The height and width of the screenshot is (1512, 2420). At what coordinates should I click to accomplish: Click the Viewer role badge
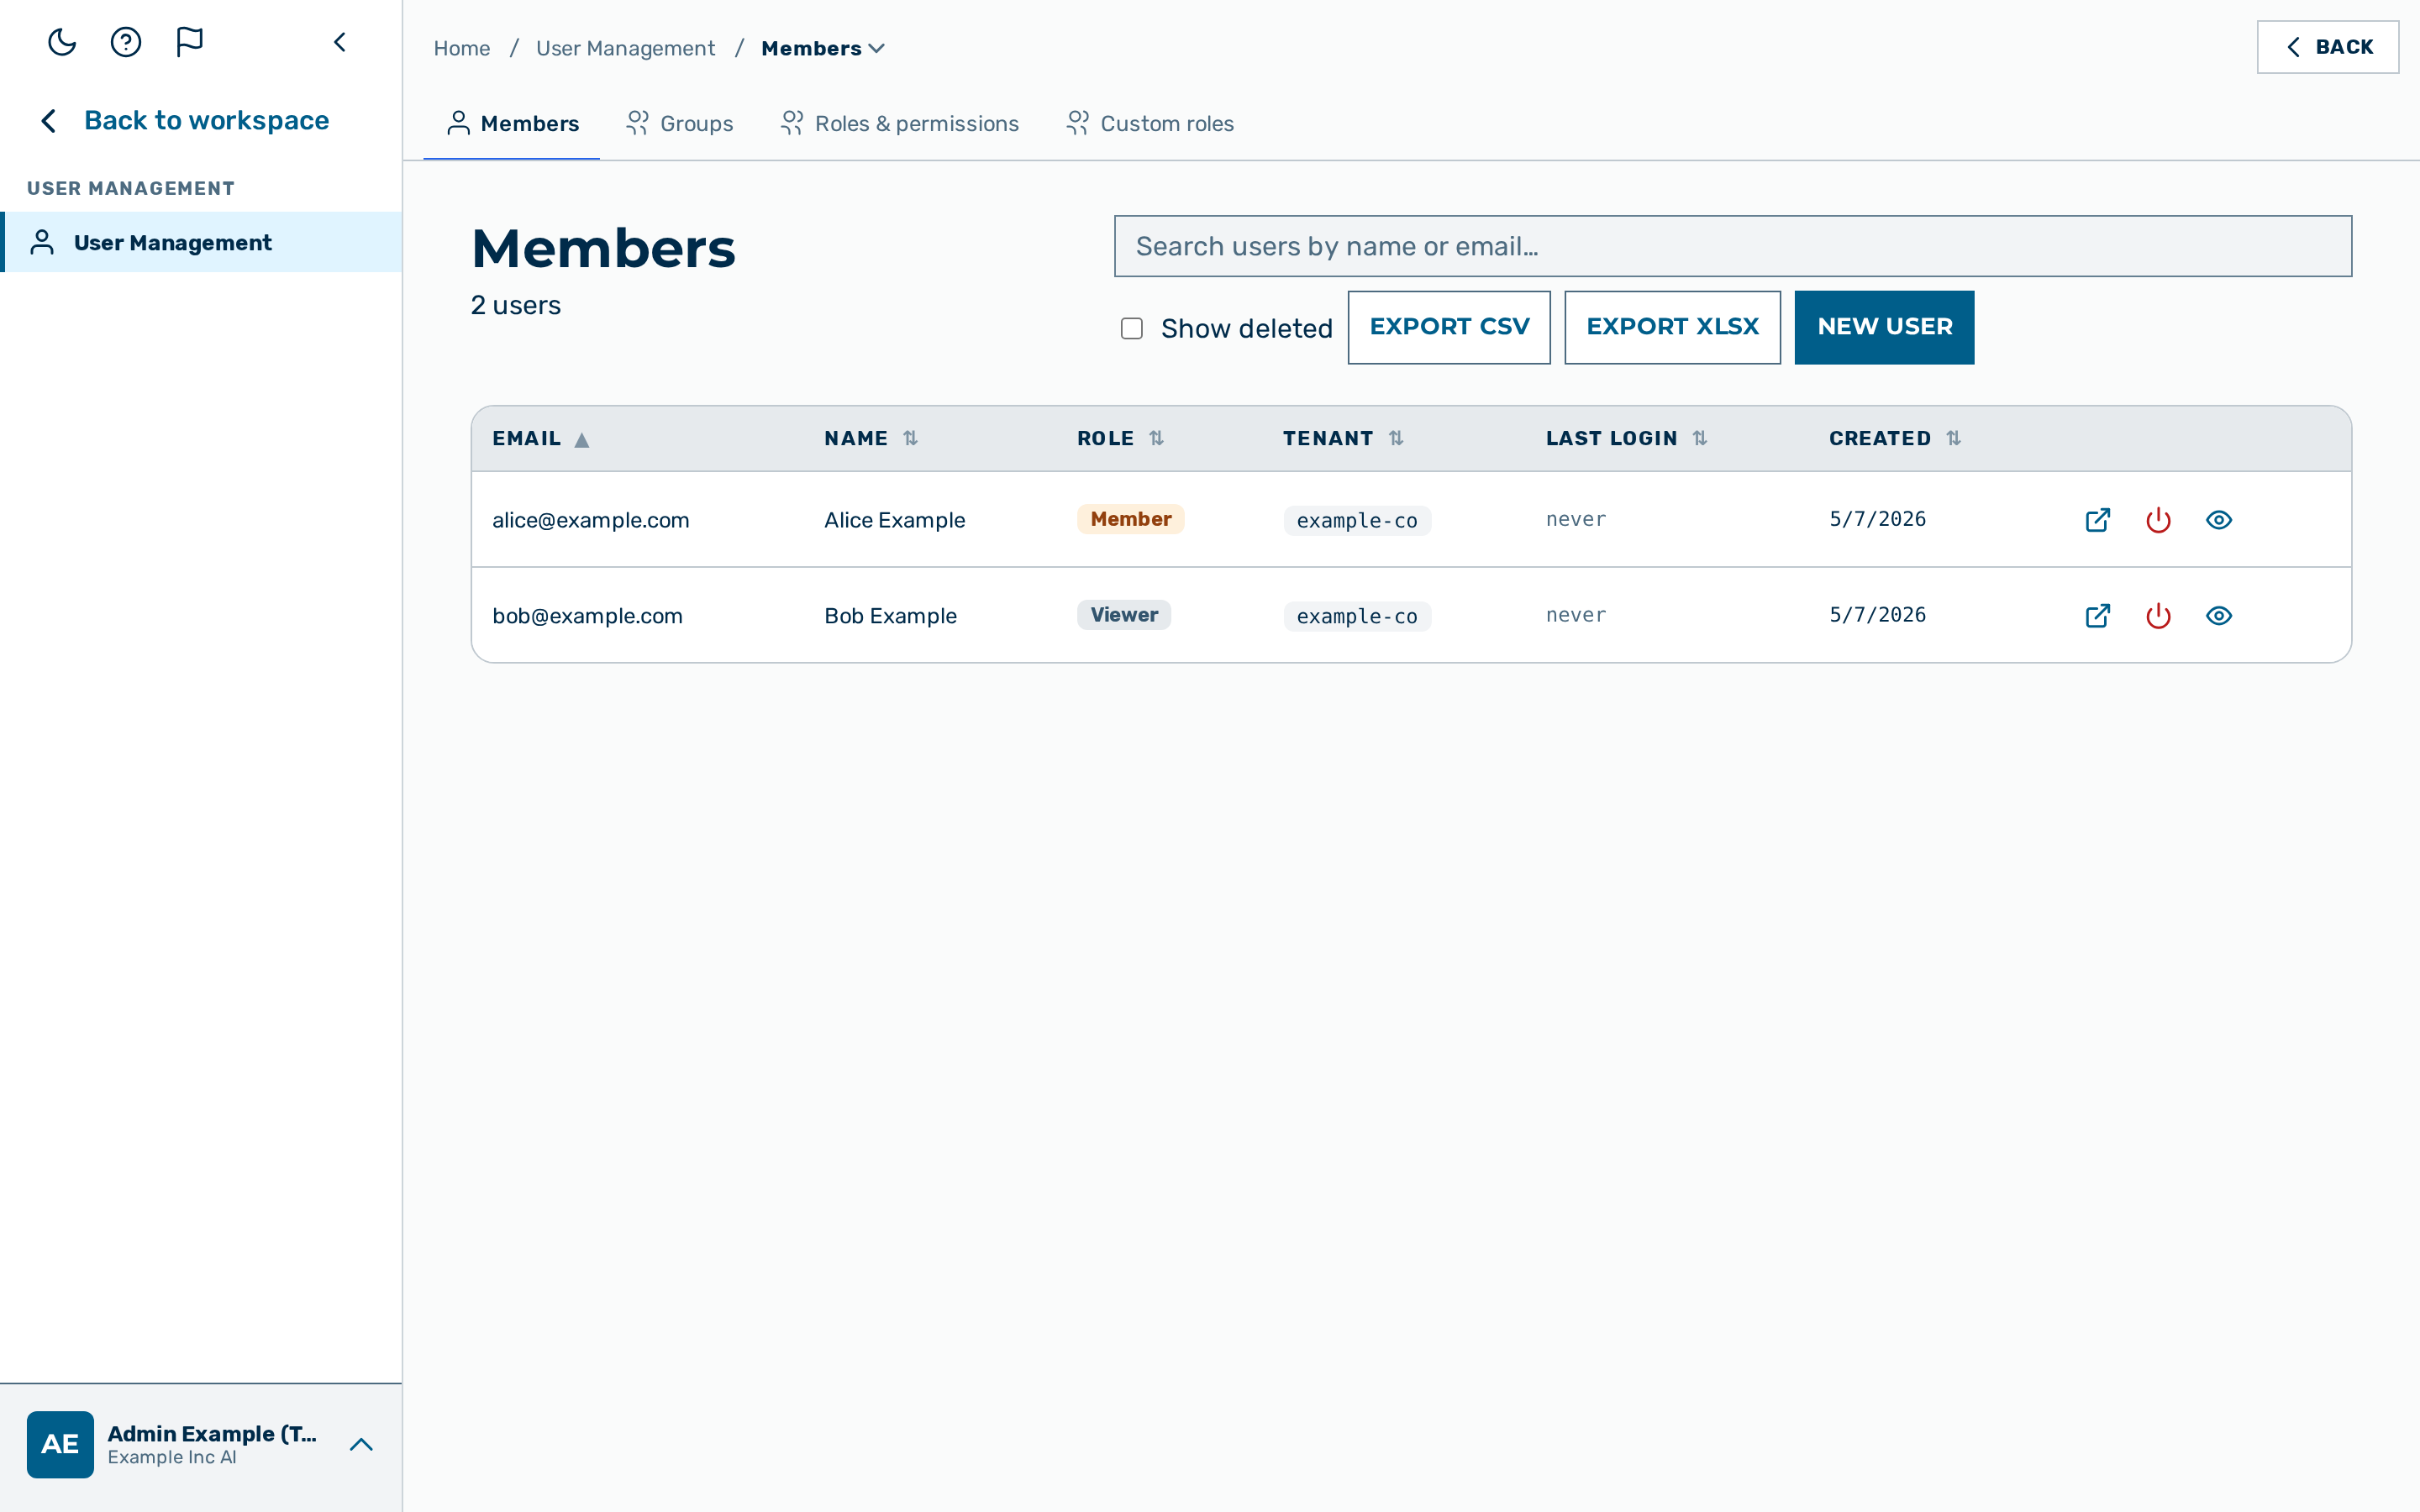(1124, 615)
